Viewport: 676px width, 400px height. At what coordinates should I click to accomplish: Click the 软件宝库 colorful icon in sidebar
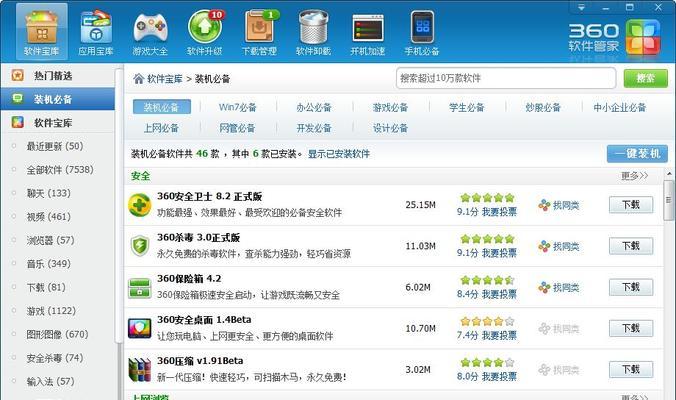pyautogui.click(x=18, y=122)
